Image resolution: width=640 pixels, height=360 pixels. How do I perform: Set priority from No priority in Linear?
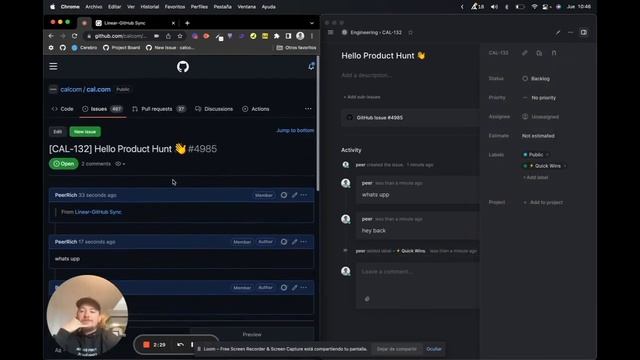click(539, 98)
